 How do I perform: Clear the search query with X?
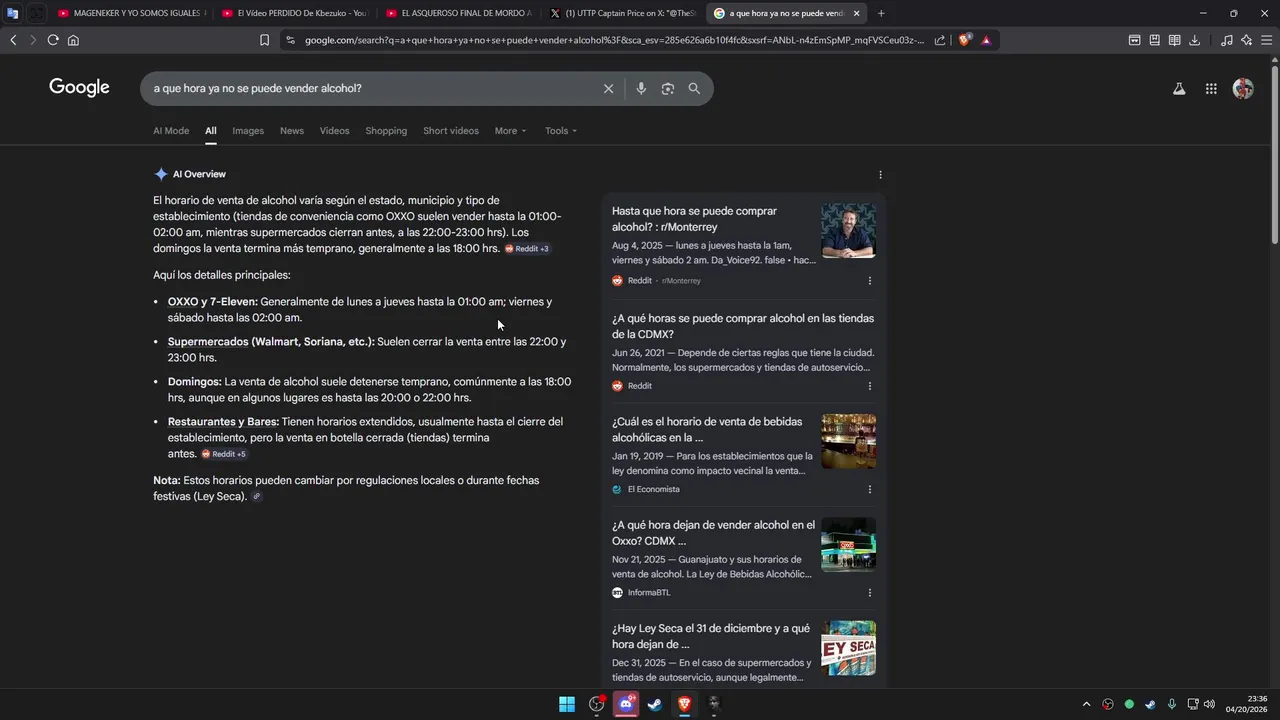click(608, 88)
